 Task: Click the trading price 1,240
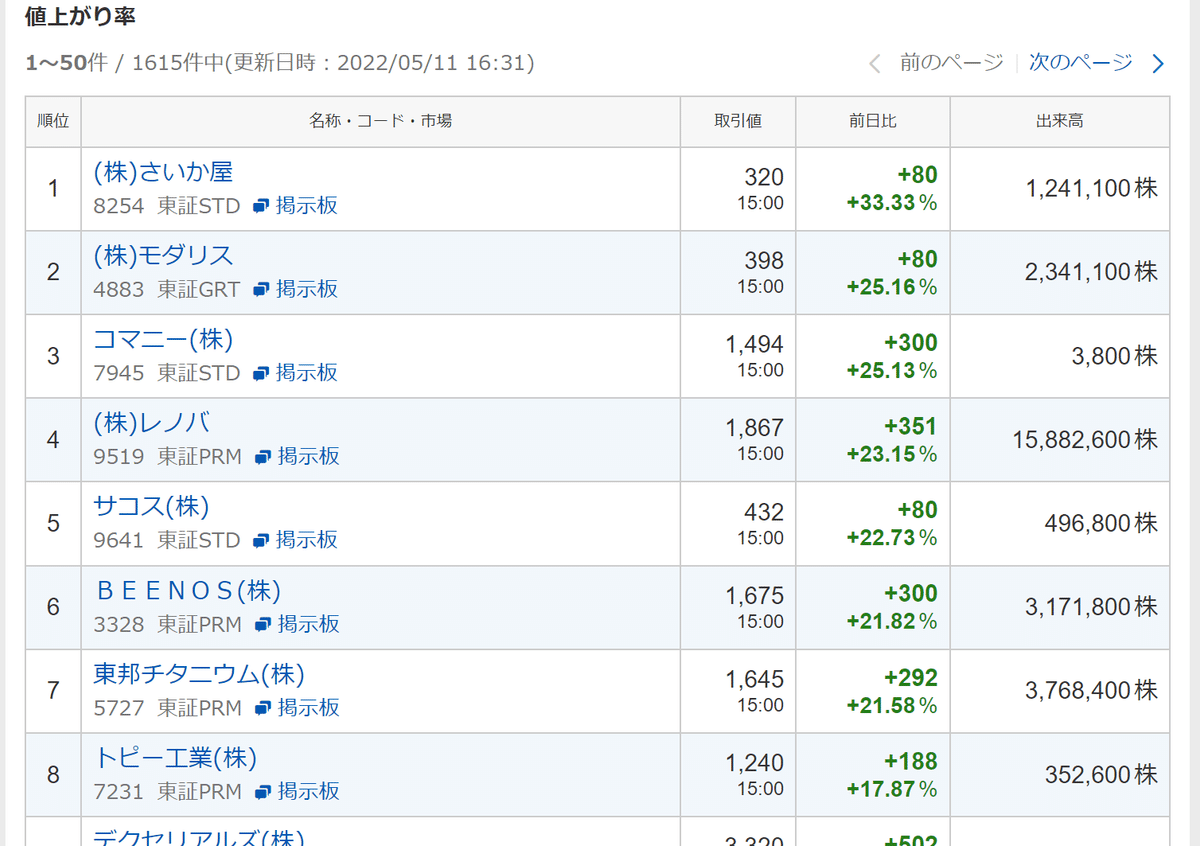pyautogui.click(x=754, y=763)
